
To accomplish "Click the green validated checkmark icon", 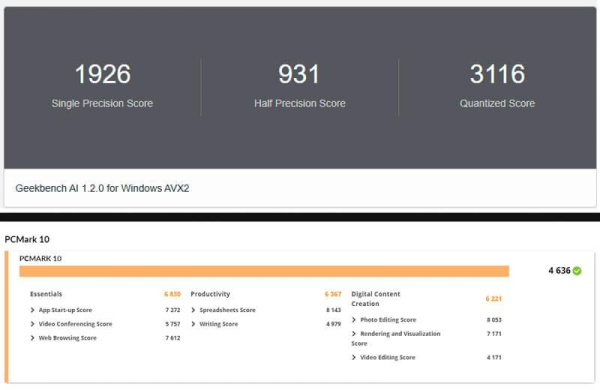I will [577, 271].
